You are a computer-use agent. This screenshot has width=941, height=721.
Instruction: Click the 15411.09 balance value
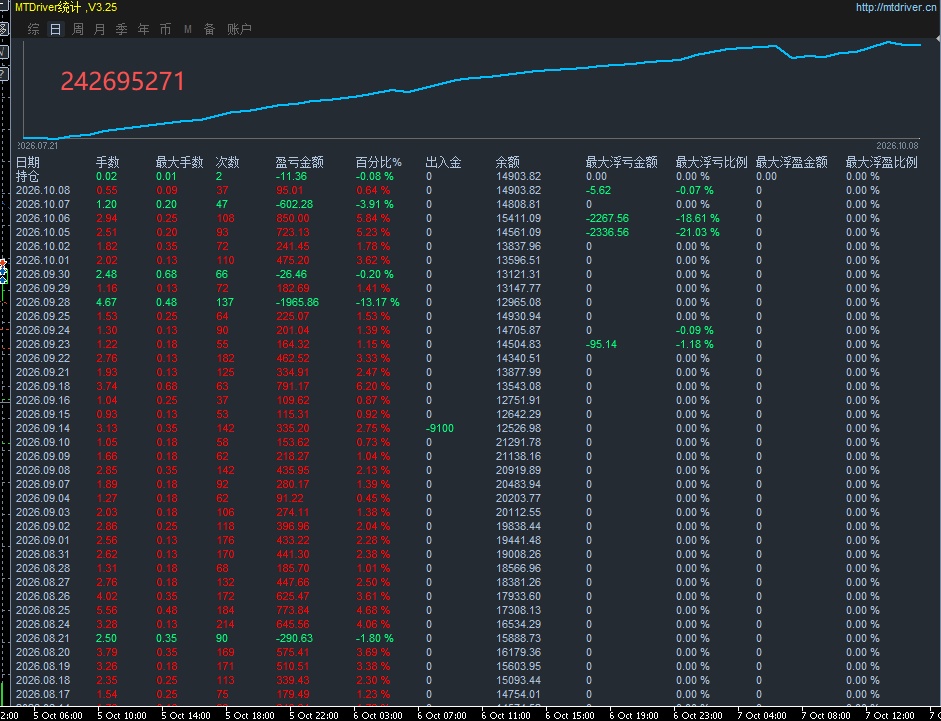(519, 218)
